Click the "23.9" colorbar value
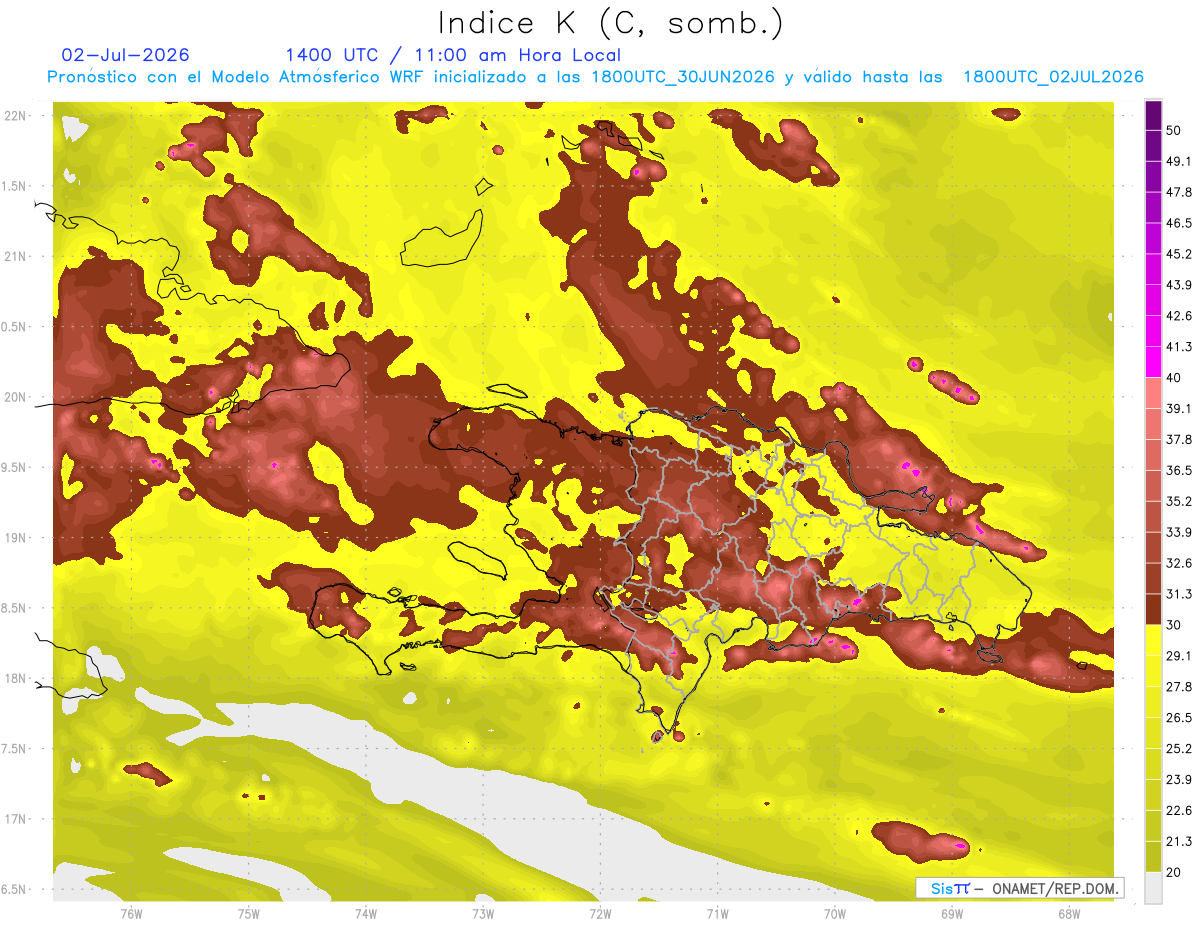 [x=1178, y=779]
